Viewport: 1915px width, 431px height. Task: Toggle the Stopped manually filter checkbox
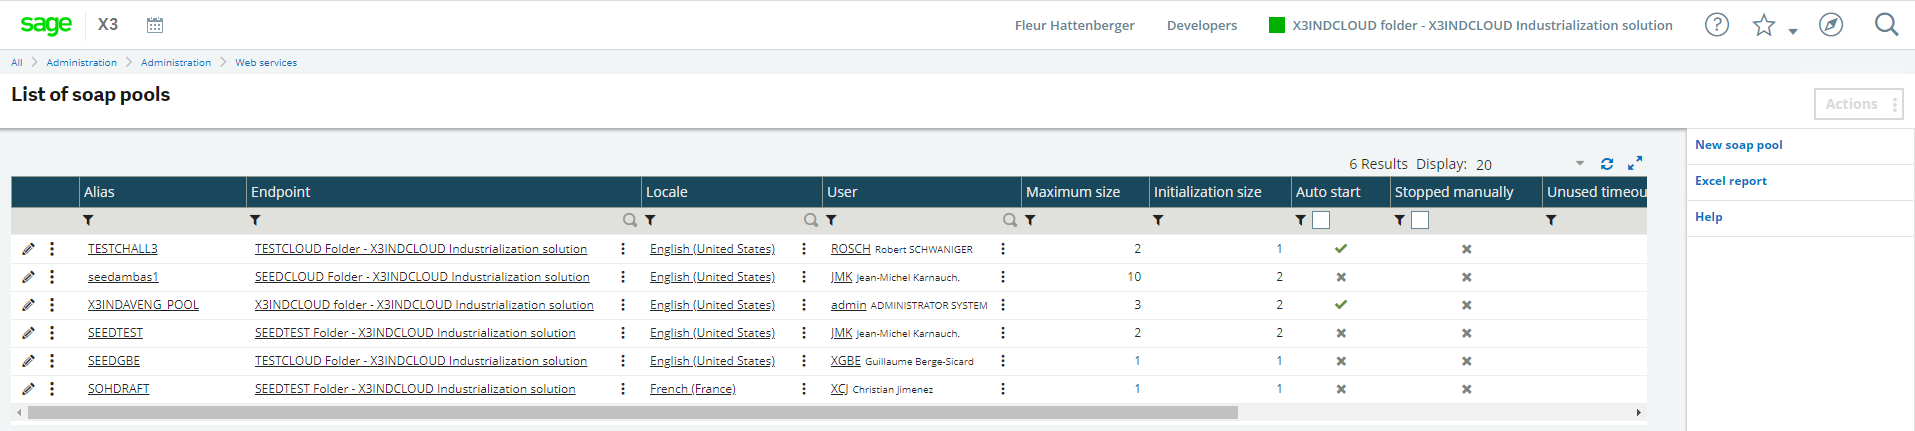pos(1420,220)
